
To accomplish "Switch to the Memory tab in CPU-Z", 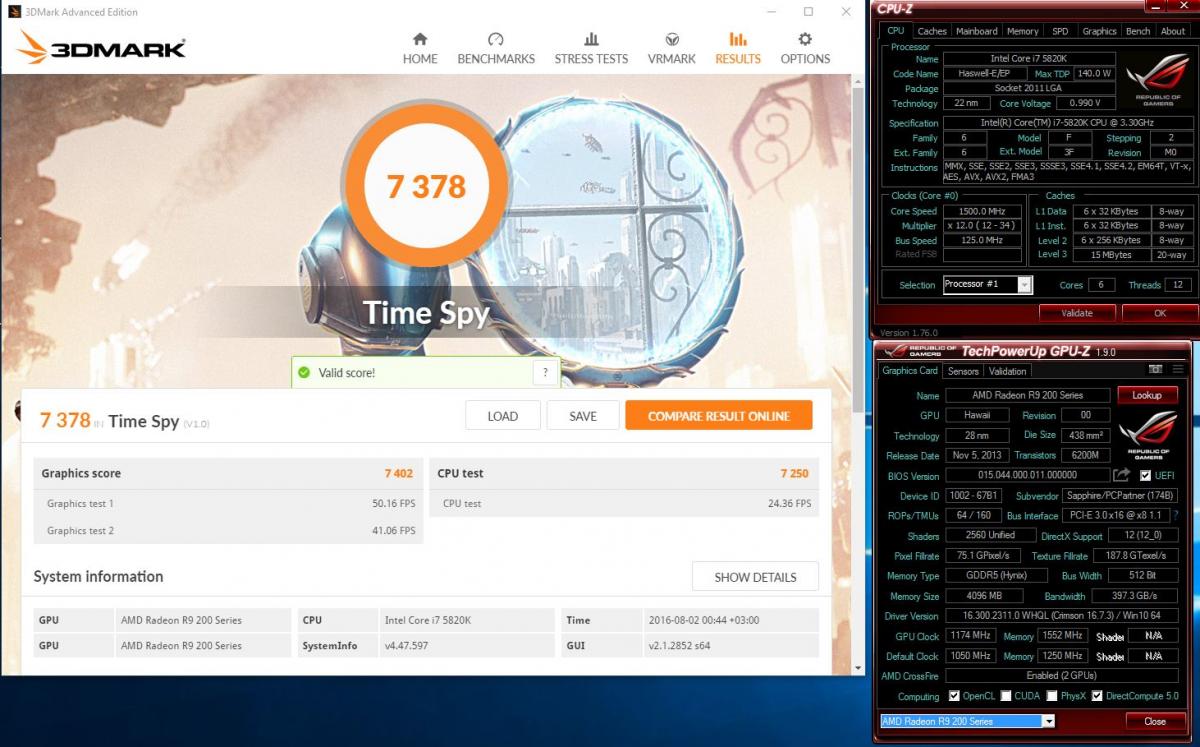I will [x=1022, y=31].
